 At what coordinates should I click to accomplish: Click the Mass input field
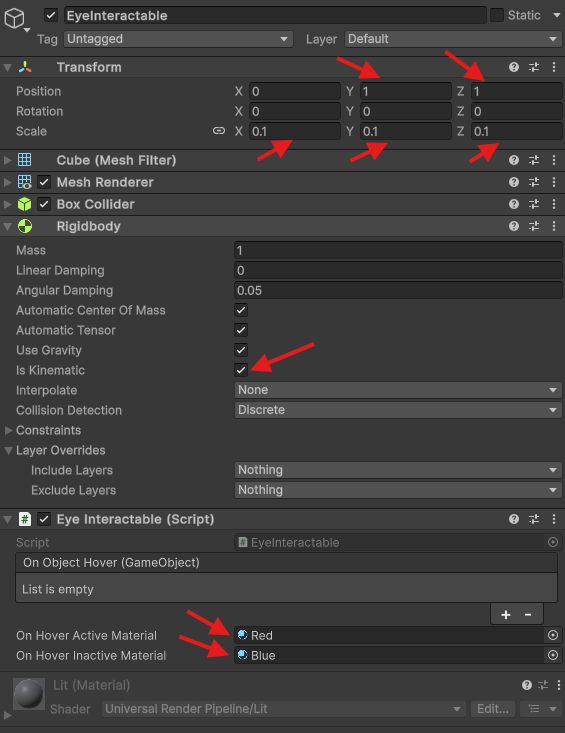(398, 251)
